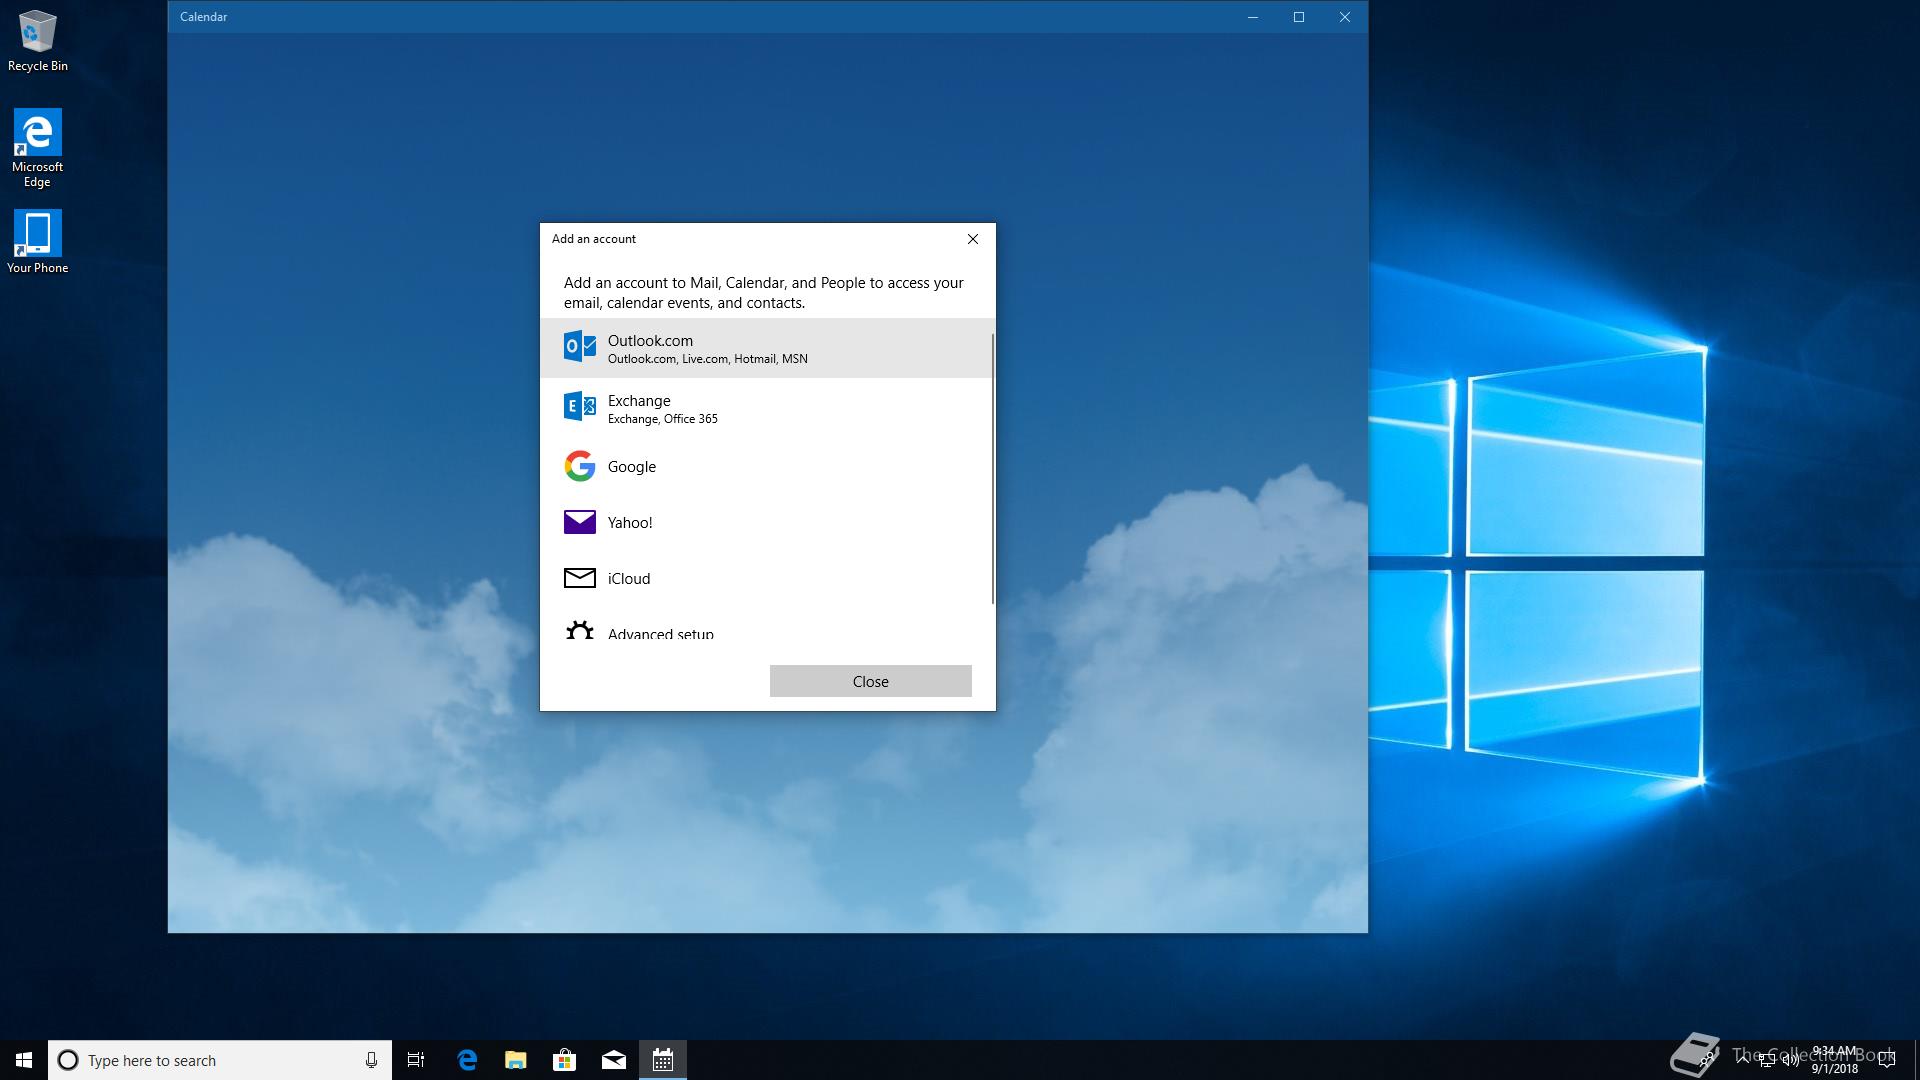Open the Windows Start menu

[x=24, y=1060]
